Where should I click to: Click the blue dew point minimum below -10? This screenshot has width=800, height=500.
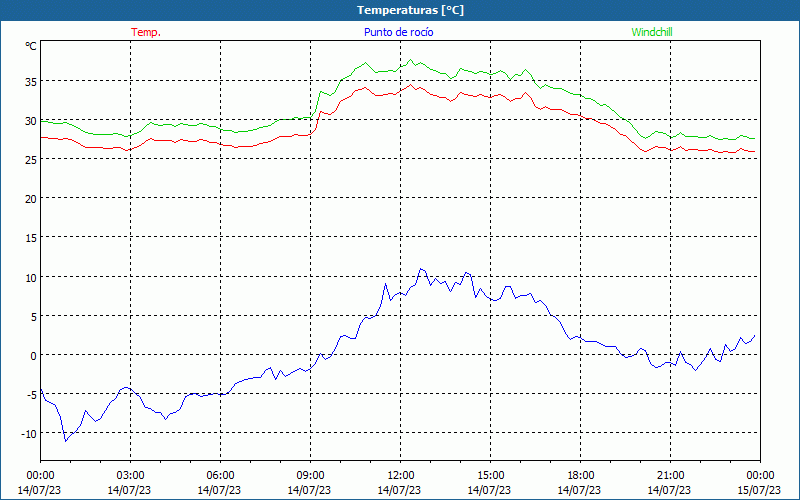[x=65, y=441]
